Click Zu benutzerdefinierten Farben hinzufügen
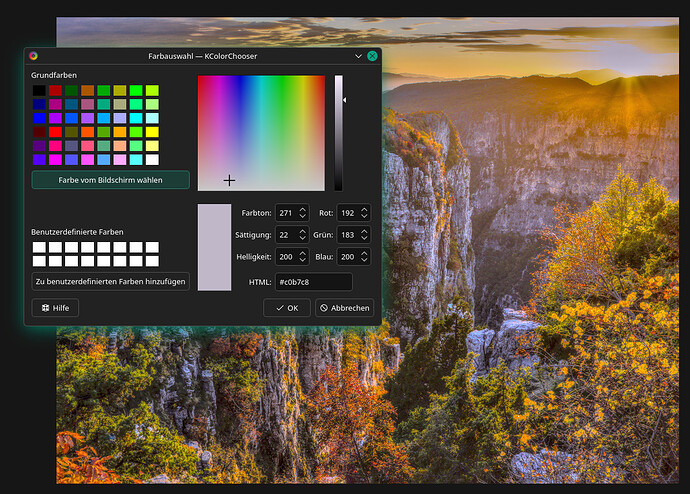This screenshot has height=494, width=690. (110, 282)
